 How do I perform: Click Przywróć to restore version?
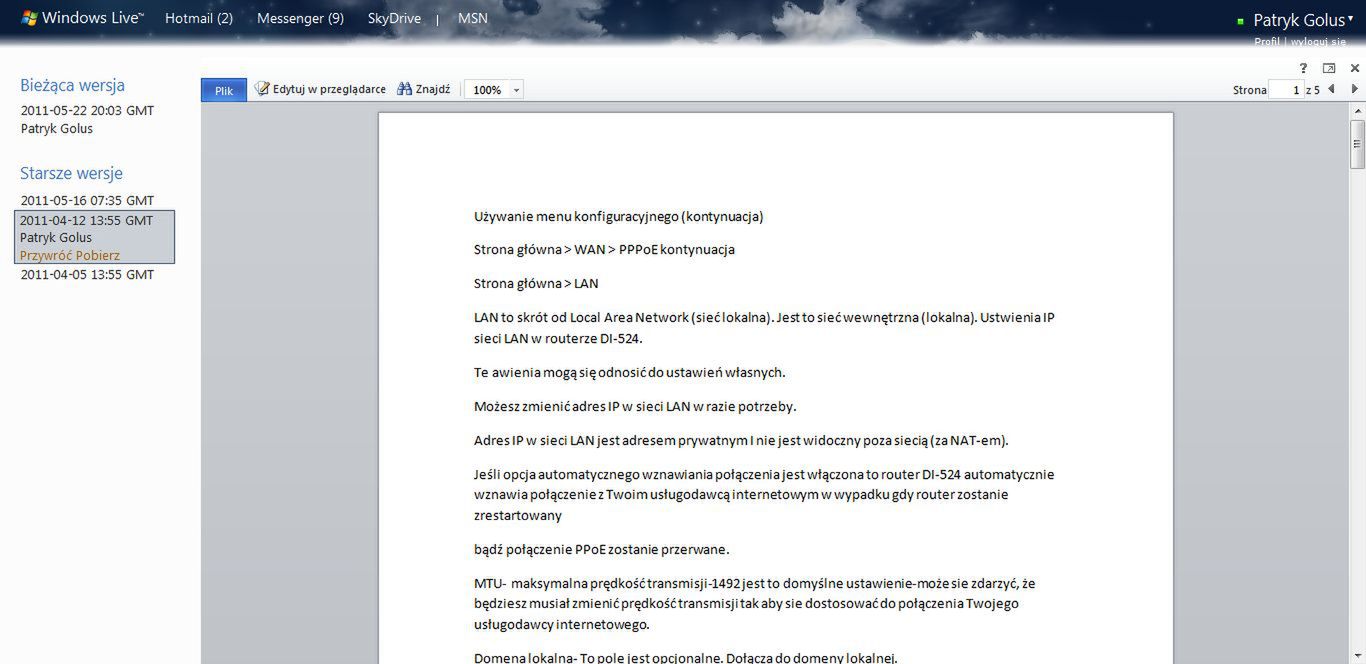click(44, 255)
